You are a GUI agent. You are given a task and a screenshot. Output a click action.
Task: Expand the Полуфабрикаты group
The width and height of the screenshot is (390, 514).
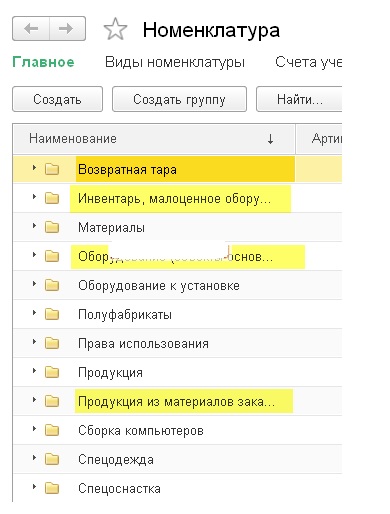pyautogui.click(x=34, y=312)
